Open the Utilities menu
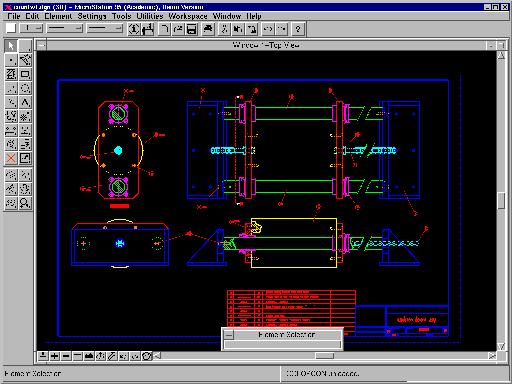This screenshot has height=384, width=512. 150,16
